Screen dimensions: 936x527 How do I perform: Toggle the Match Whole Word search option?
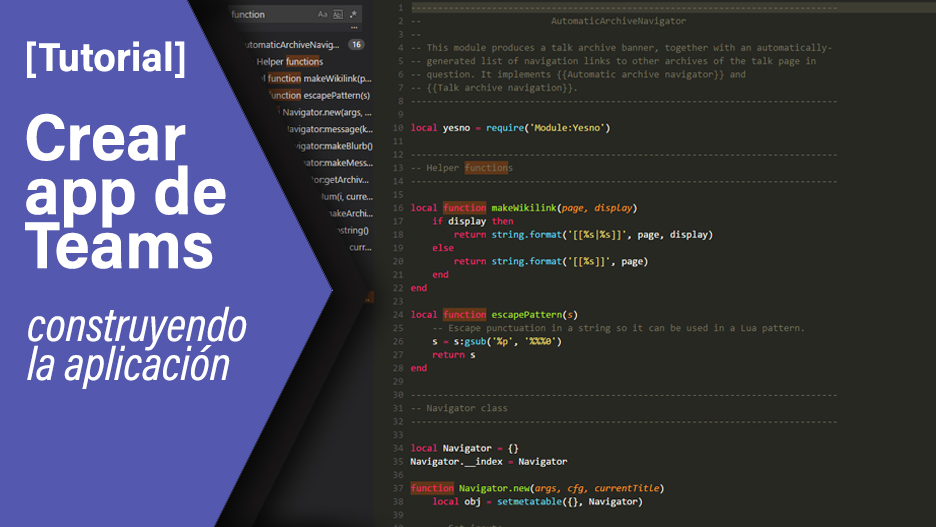(338, 14)
